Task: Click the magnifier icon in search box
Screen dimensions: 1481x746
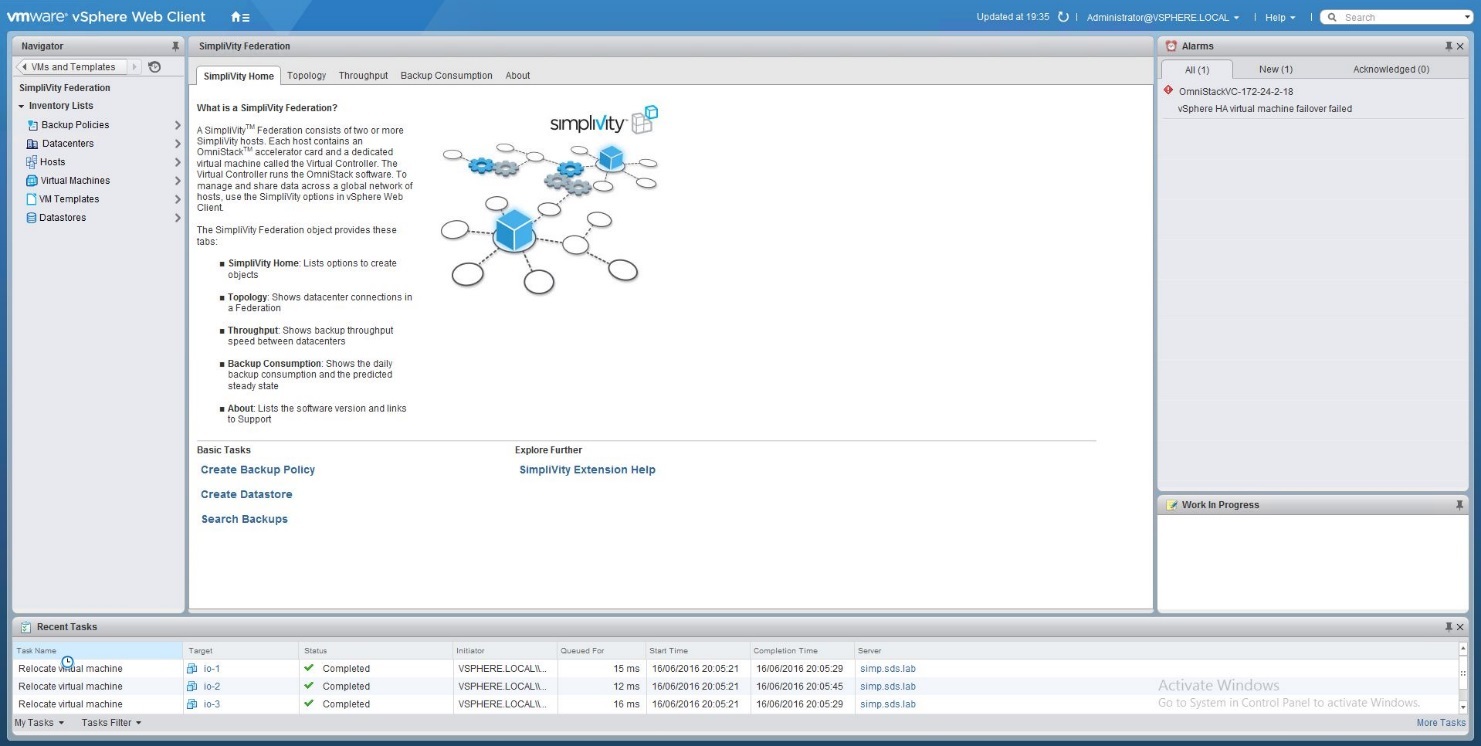Action: [x=1332, y=17]
